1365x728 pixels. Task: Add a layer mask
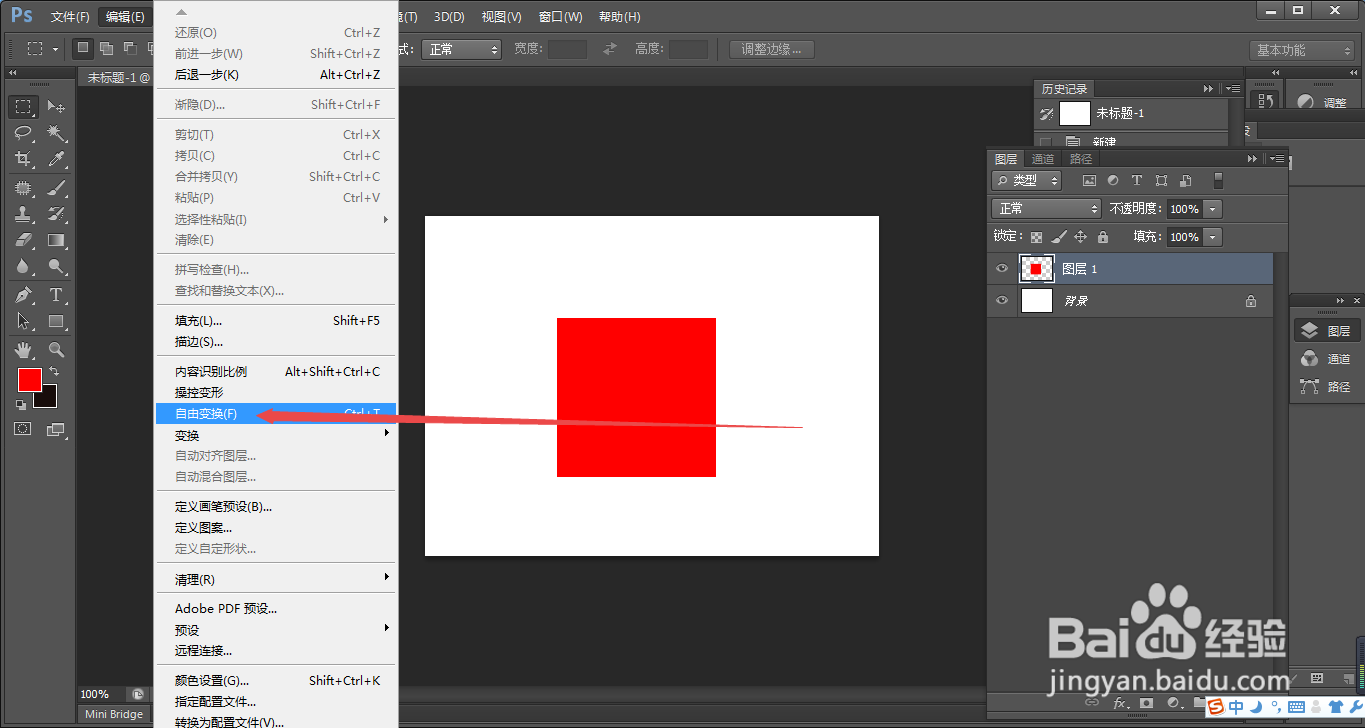click(x=1147, y=703)
